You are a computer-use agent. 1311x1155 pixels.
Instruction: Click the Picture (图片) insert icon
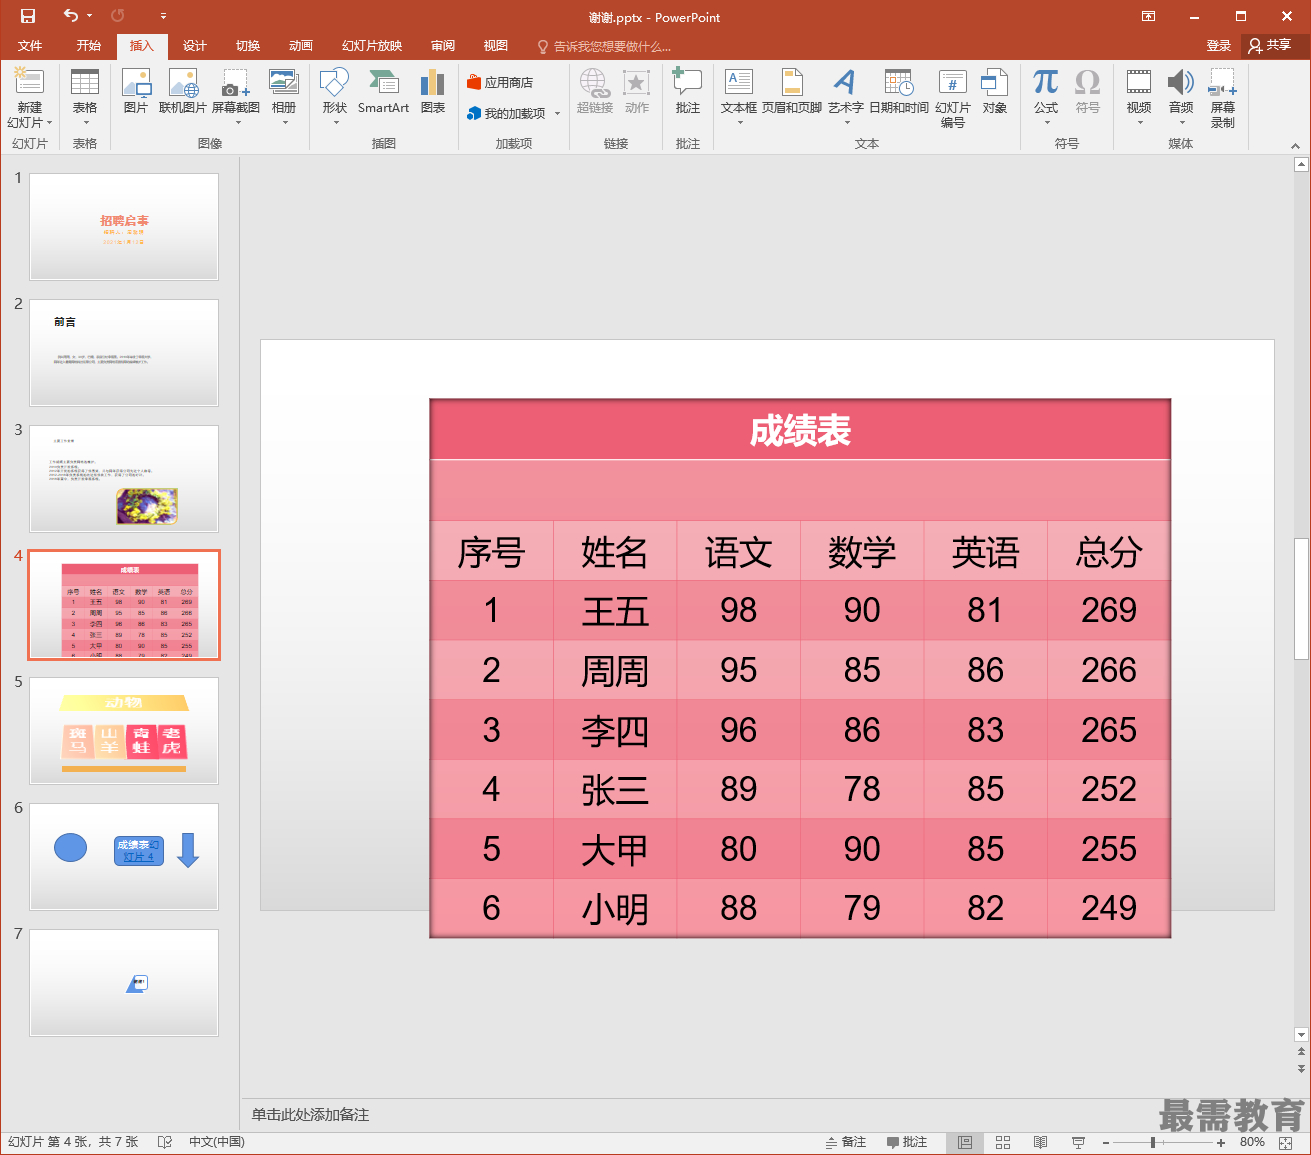136,92
